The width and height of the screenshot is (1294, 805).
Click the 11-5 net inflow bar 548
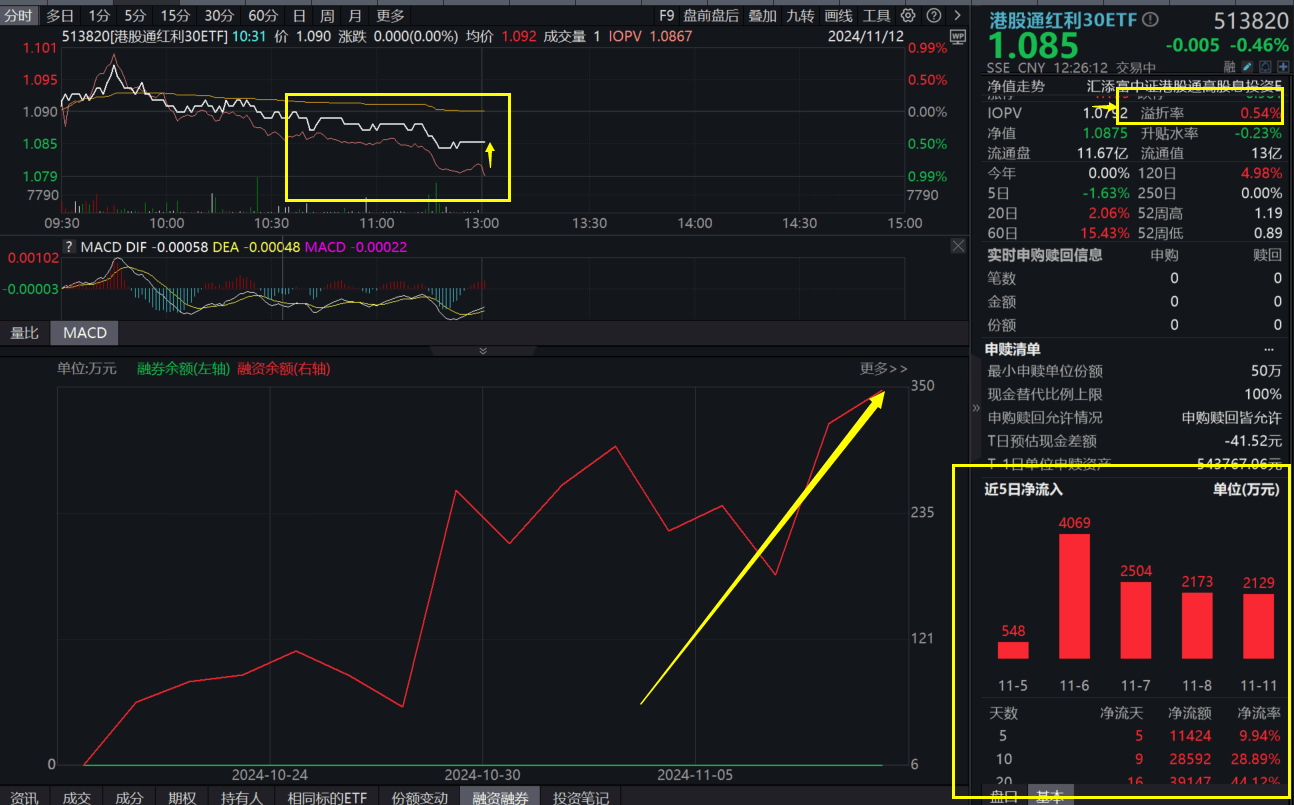(1013, 650)
